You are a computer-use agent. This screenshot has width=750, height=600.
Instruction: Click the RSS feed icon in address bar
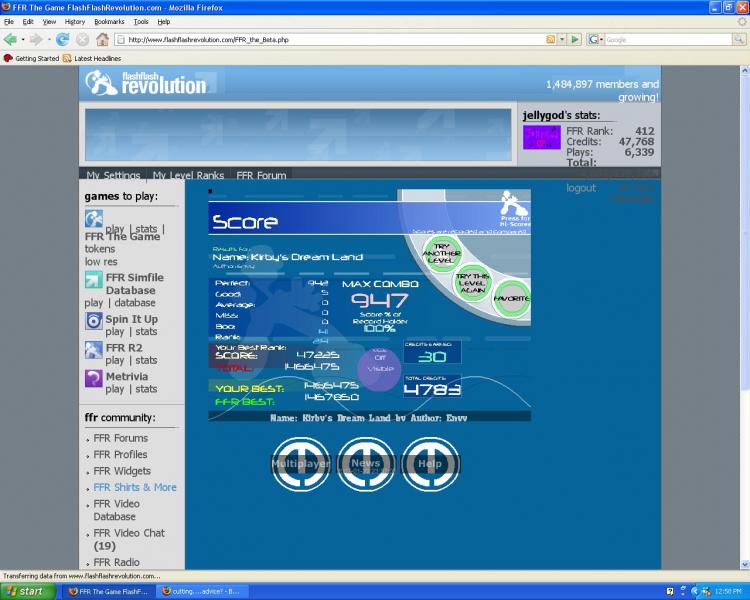[x=550, y=40]
